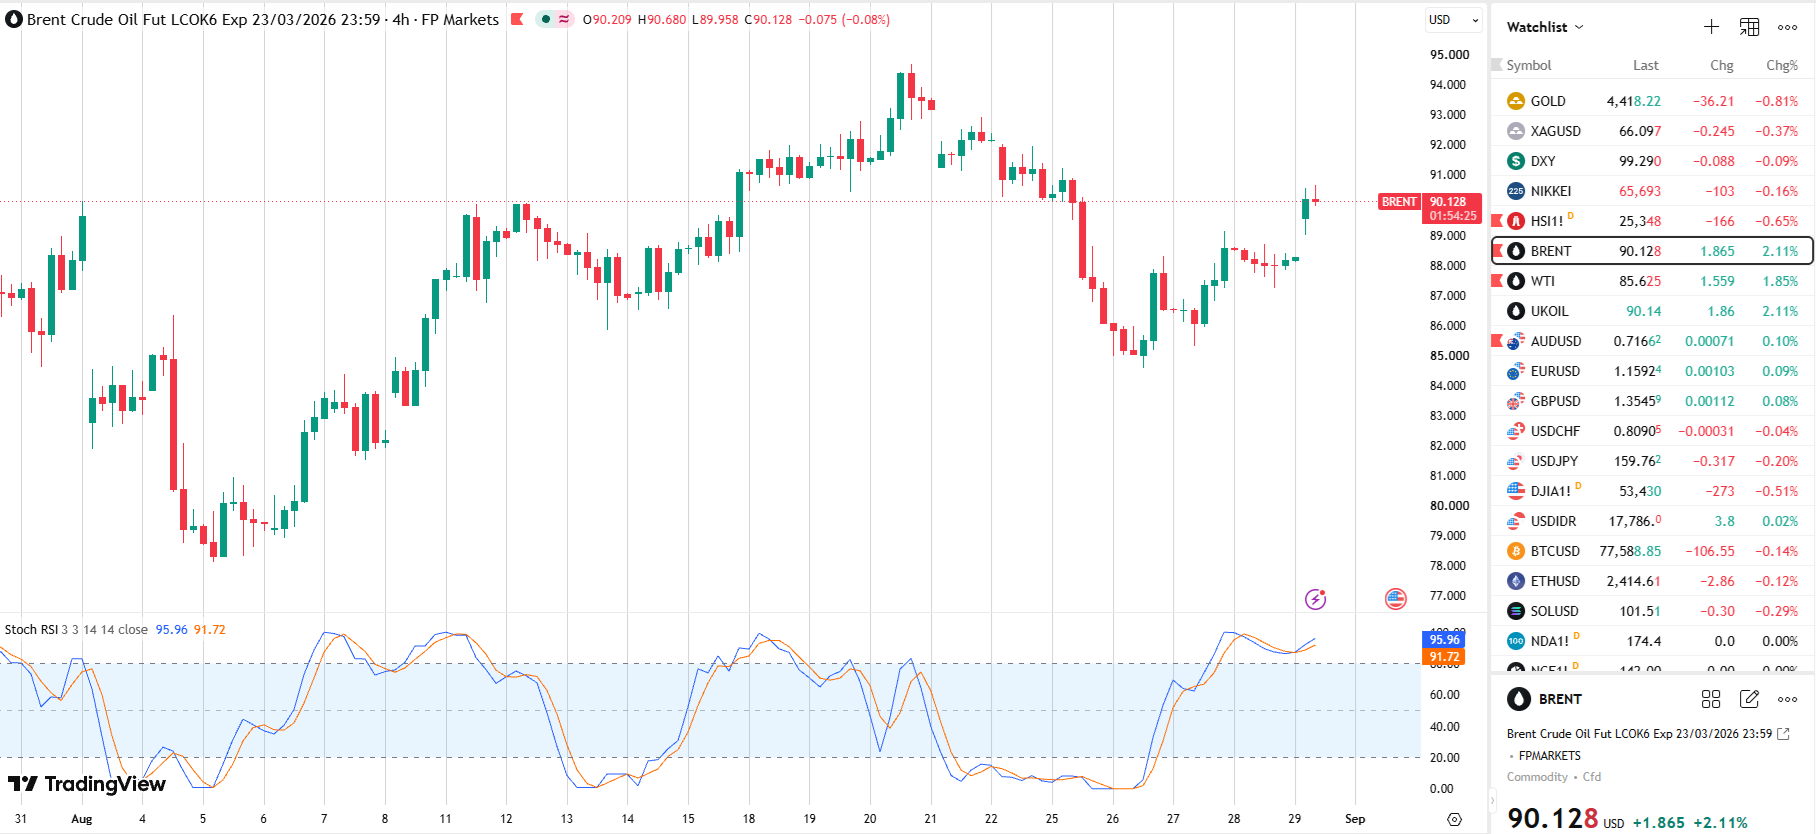This screenshot has height=834, width=1816.
Task: Click the 95.000 price scale label
Action: [1450, 55]
